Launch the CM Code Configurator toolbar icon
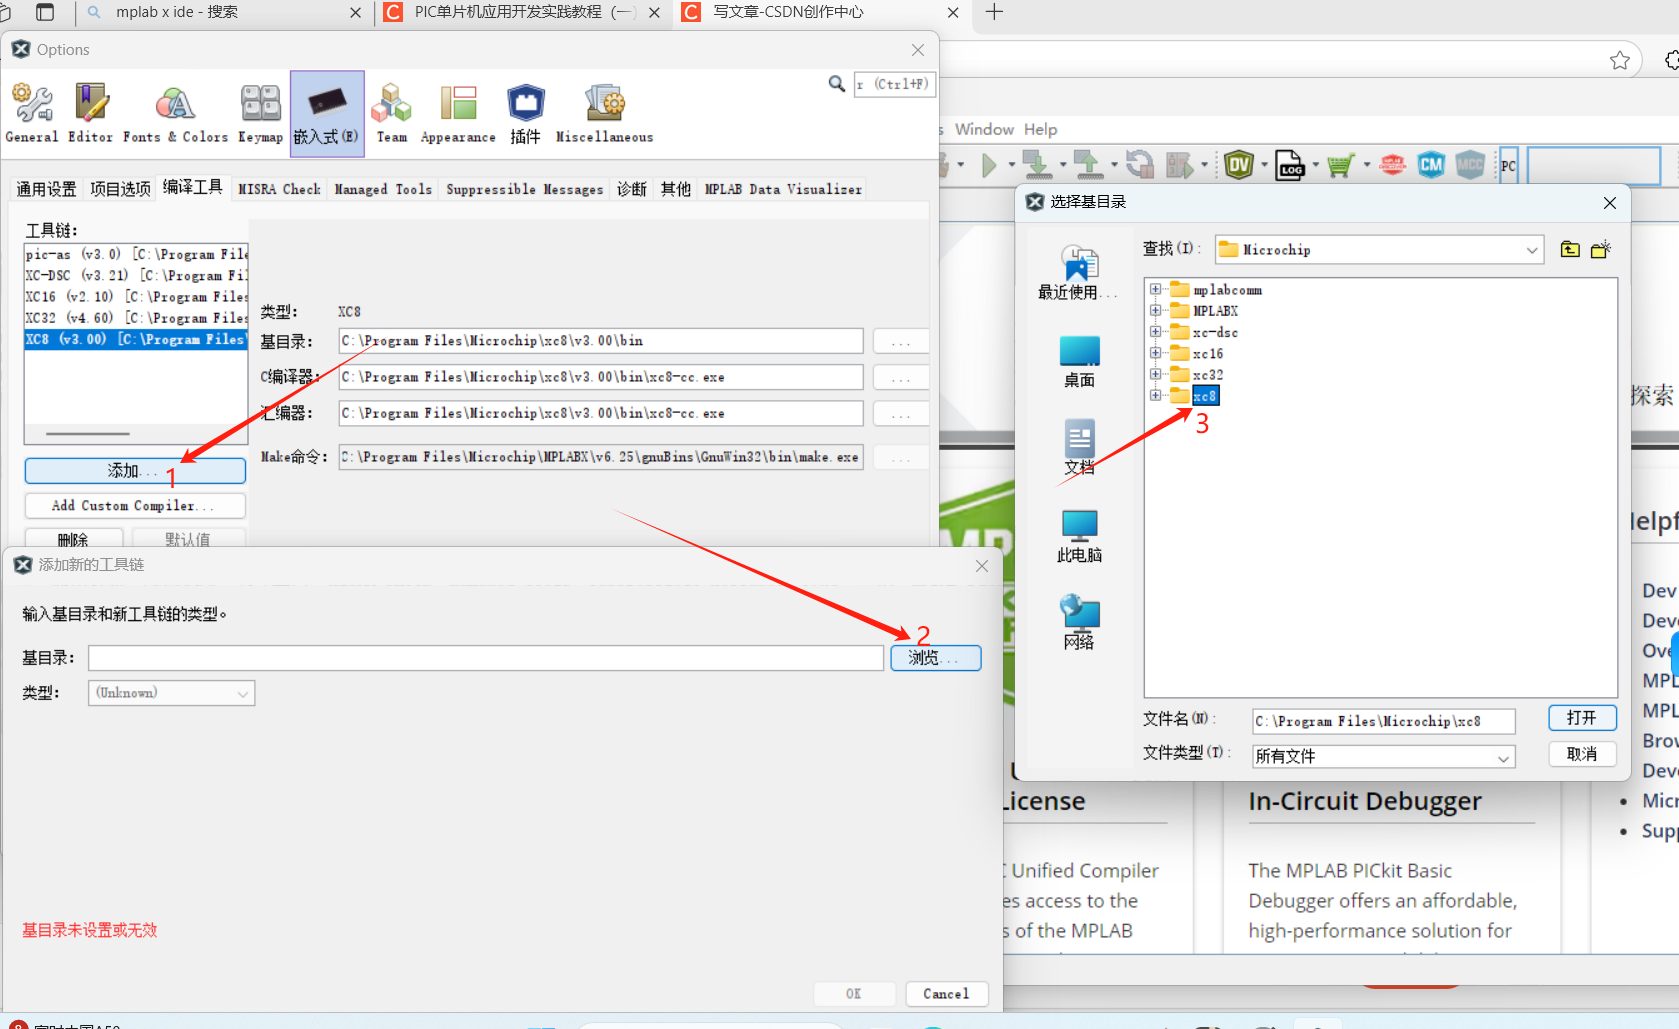This screenshot has height=1029, width=1679. point(1431,165)
